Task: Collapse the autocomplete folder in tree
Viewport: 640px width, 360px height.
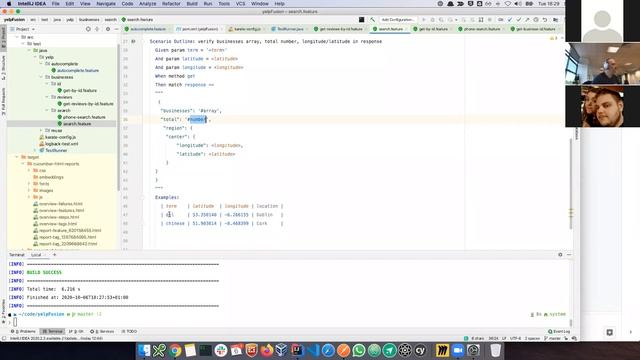Action: coord(41,64)
